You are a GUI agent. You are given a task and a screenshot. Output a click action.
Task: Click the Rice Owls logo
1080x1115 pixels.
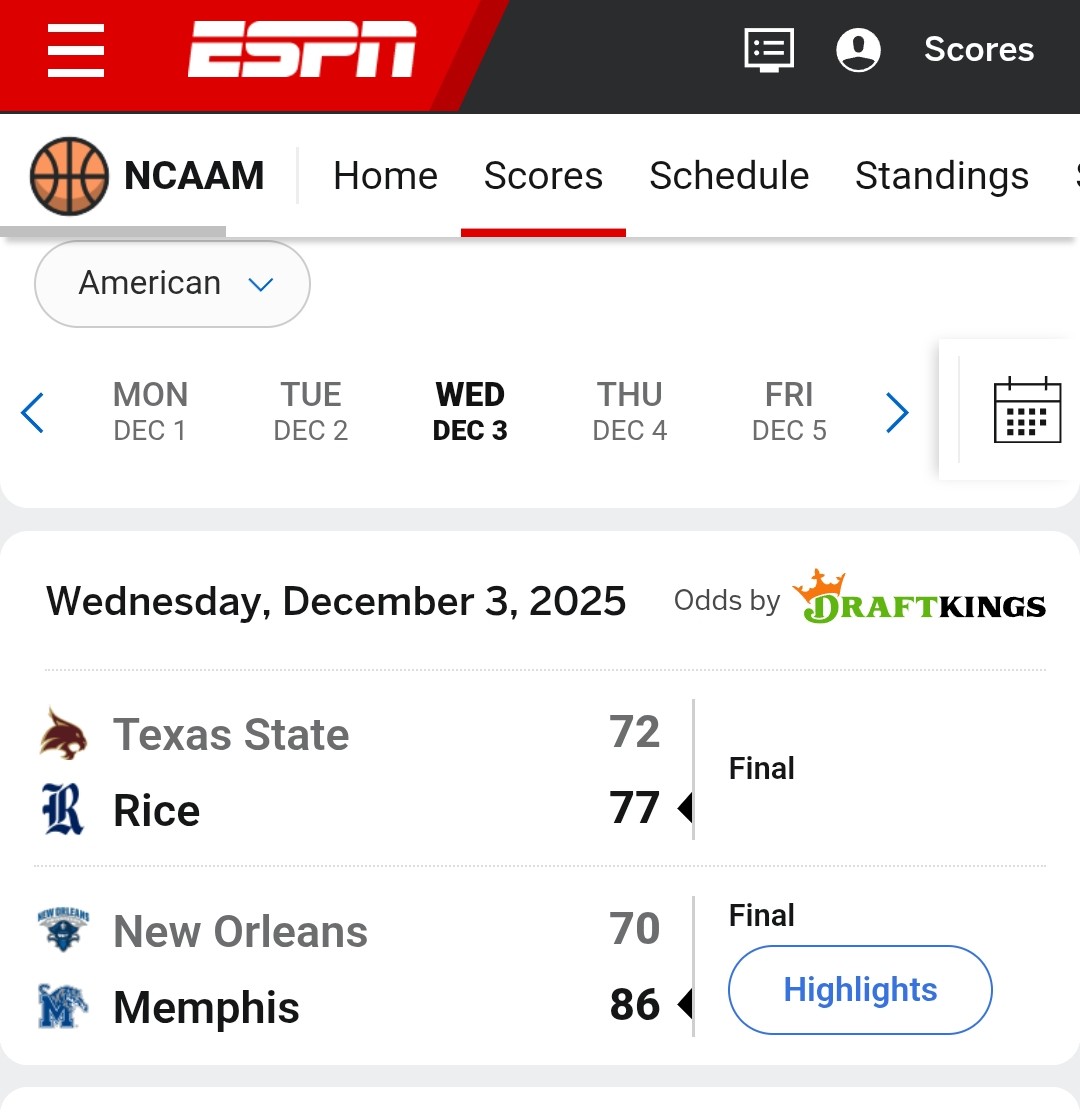coord(63,809)
